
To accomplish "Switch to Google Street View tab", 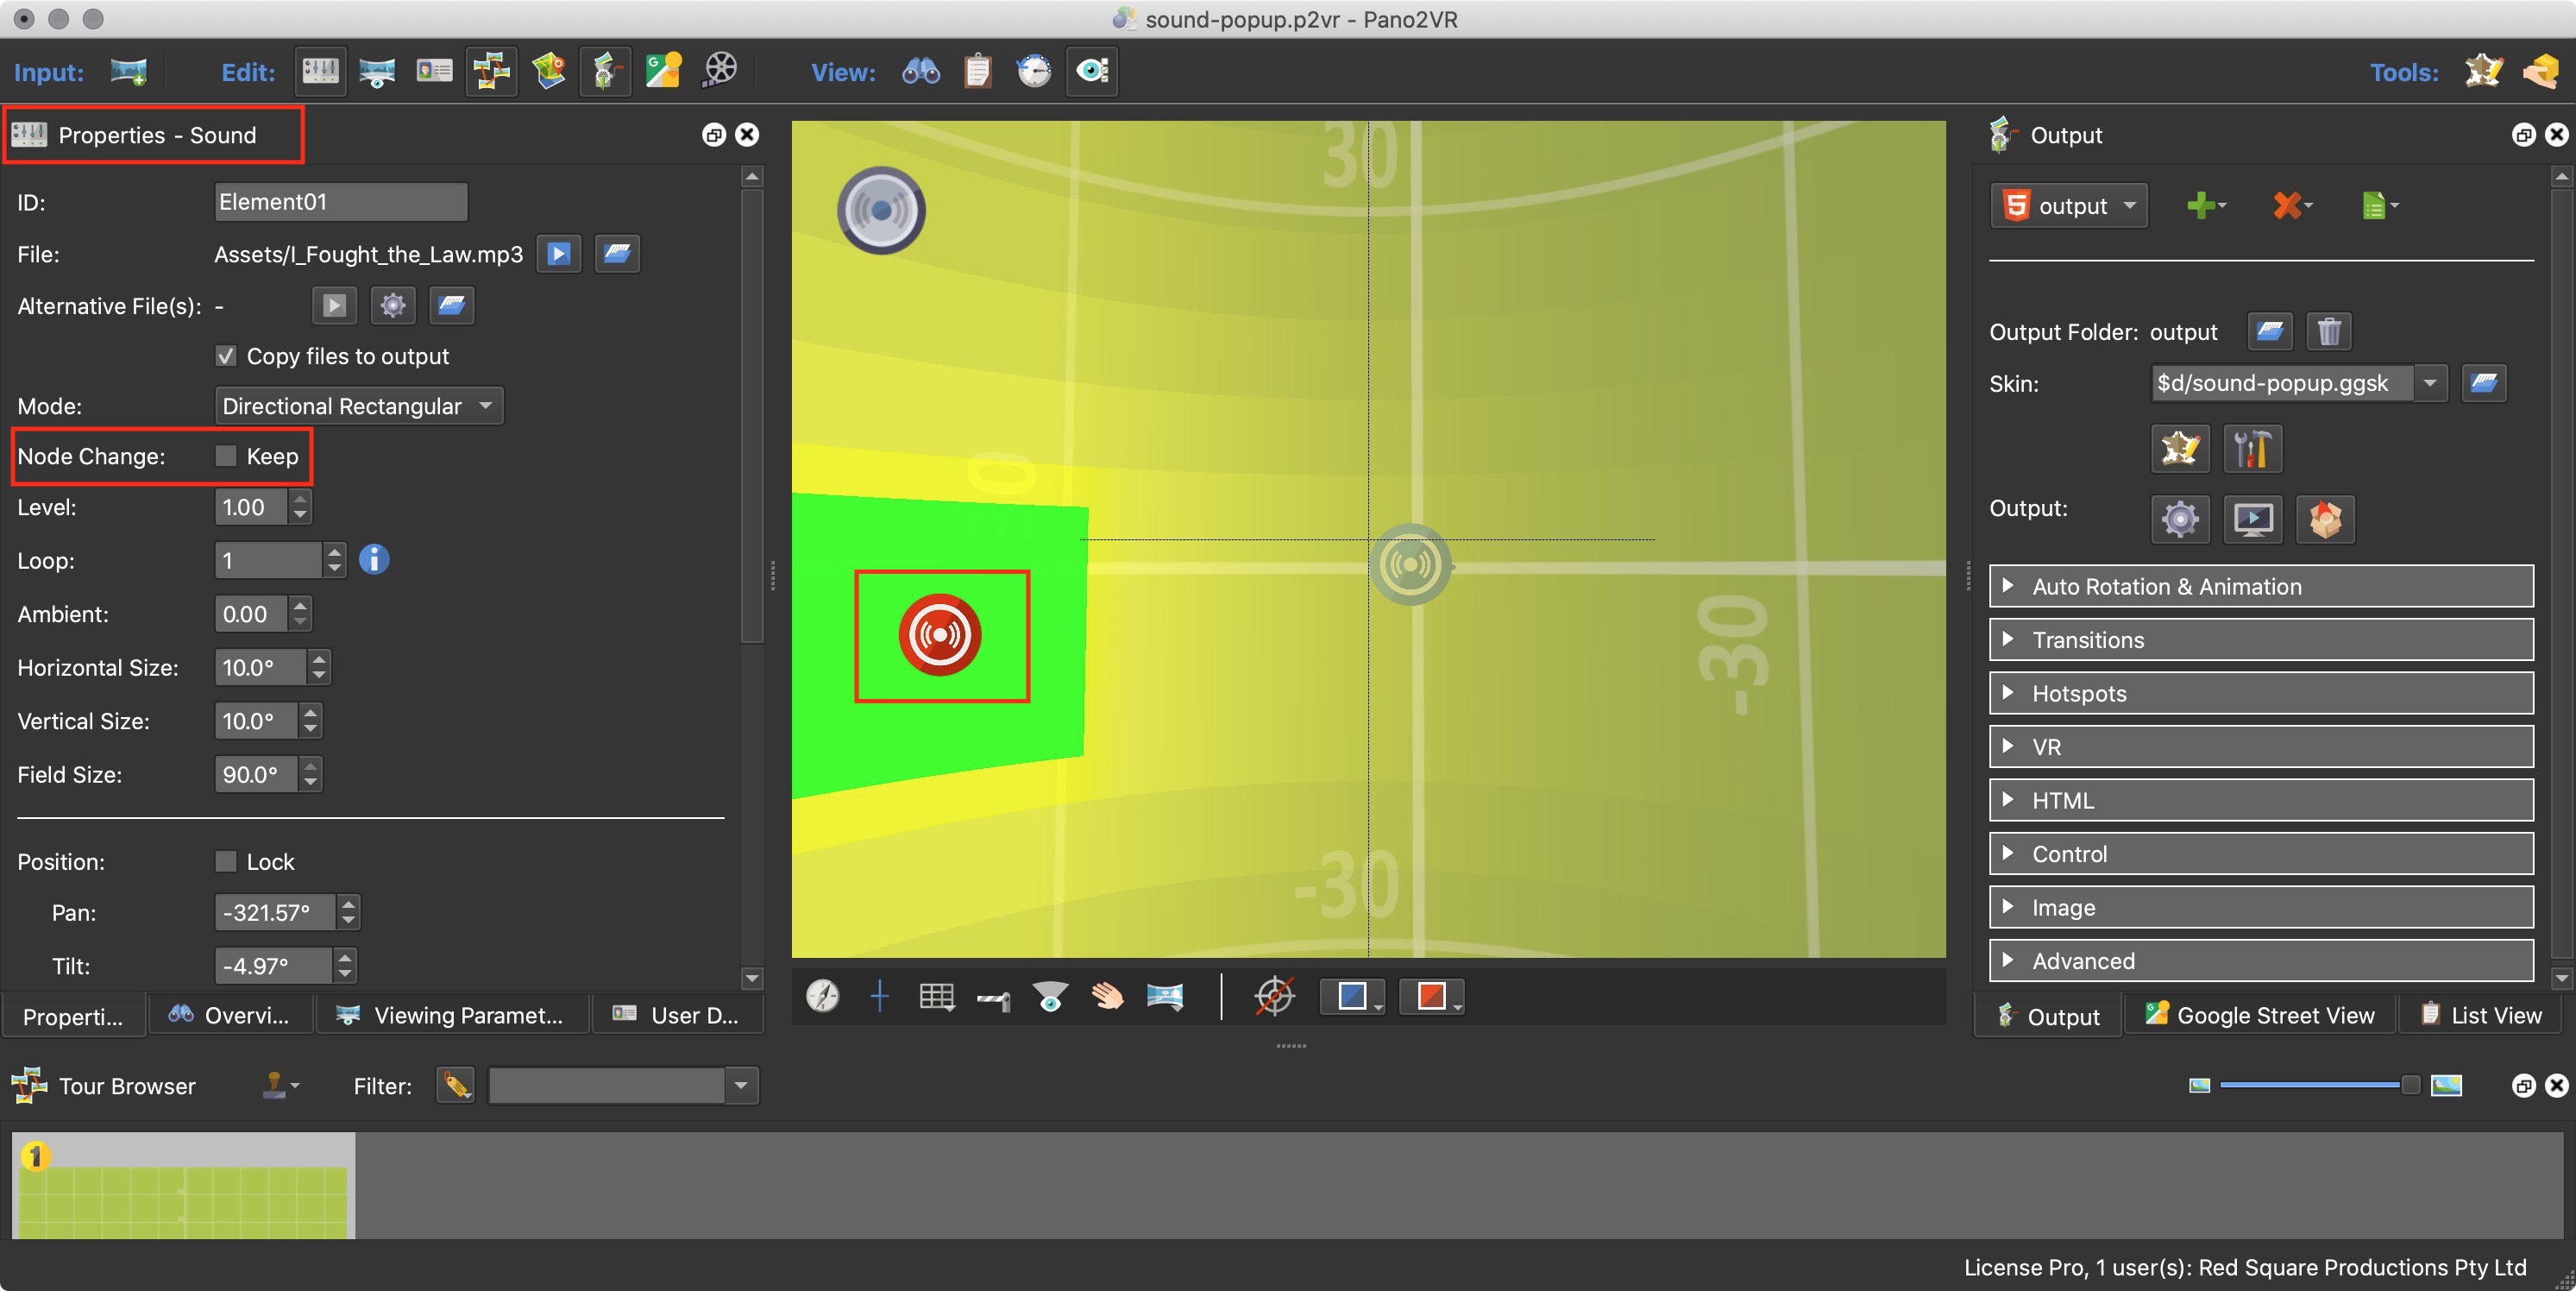I will [x=2259, y=1015].
